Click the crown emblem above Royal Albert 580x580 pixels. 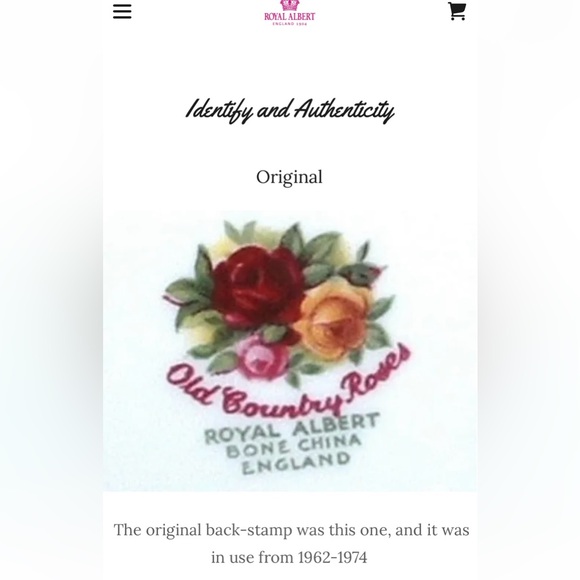click(289, 5)
